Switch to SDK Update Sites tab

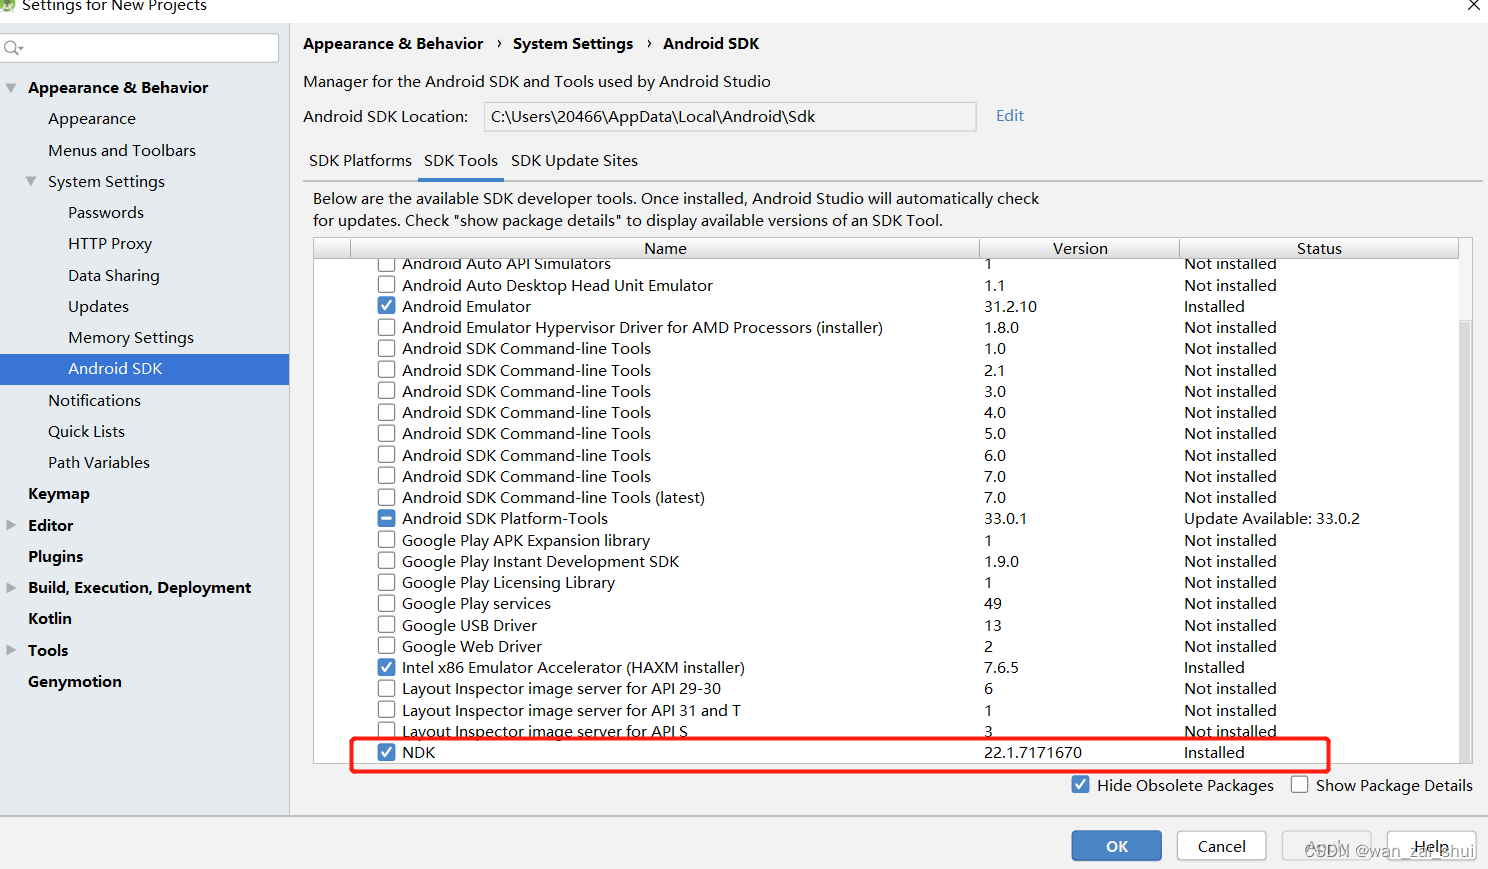(574, 161)
